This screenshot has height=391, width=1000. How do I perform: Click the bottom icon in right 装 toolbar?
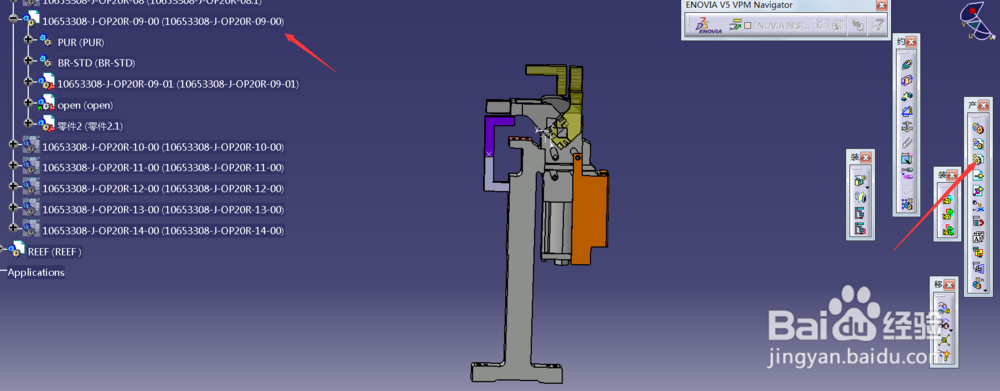point(948,230)
